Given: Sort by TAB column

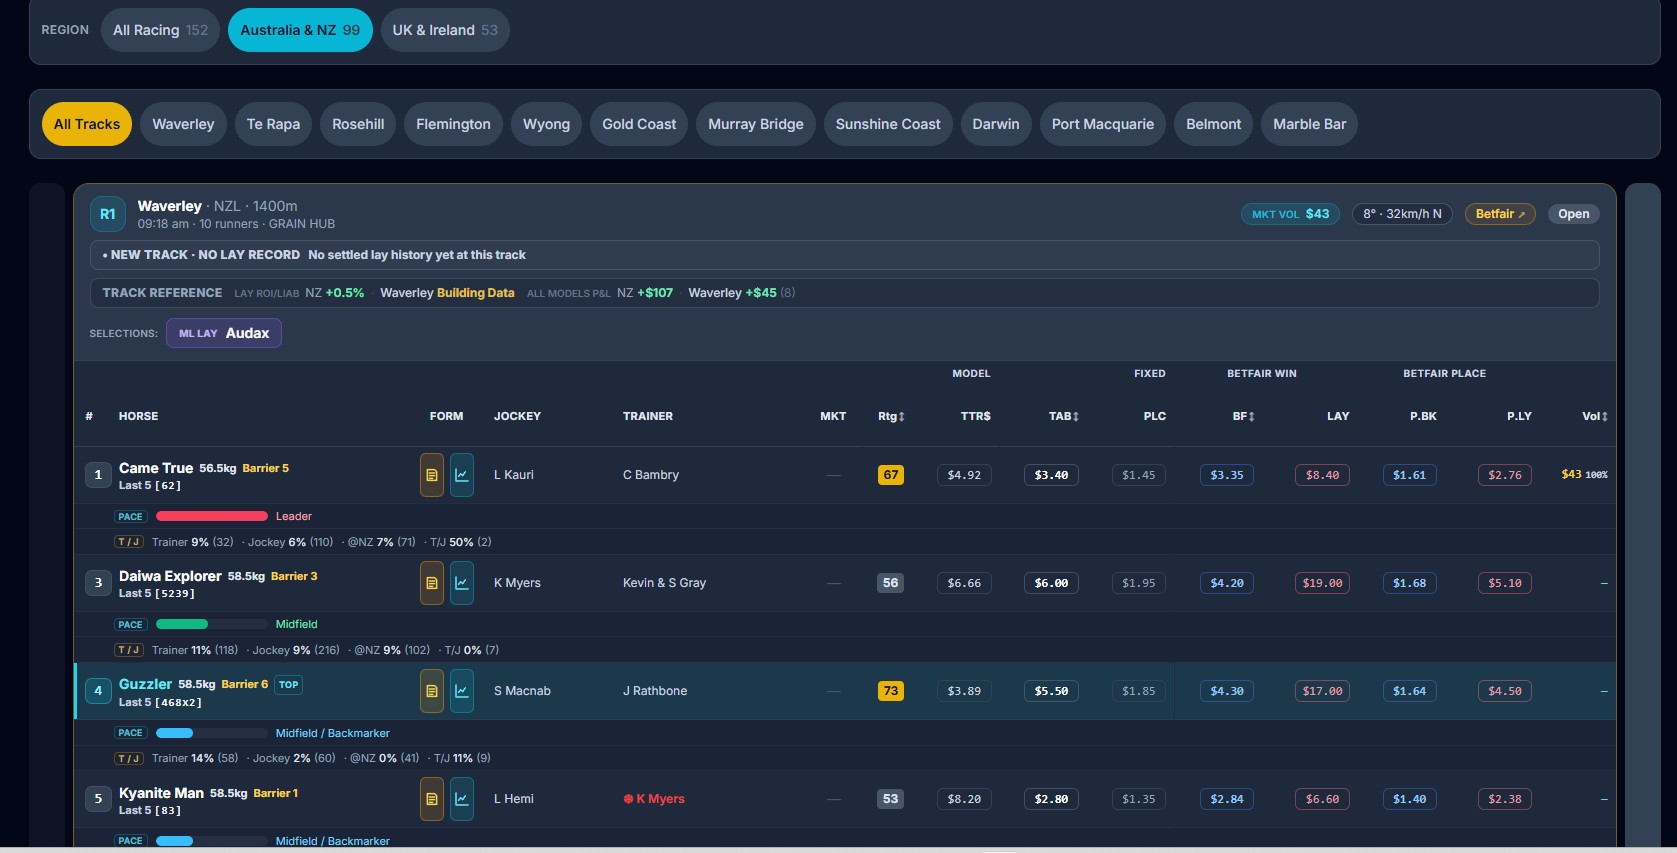Looking at the screenshot, I should coord(1063,416).
